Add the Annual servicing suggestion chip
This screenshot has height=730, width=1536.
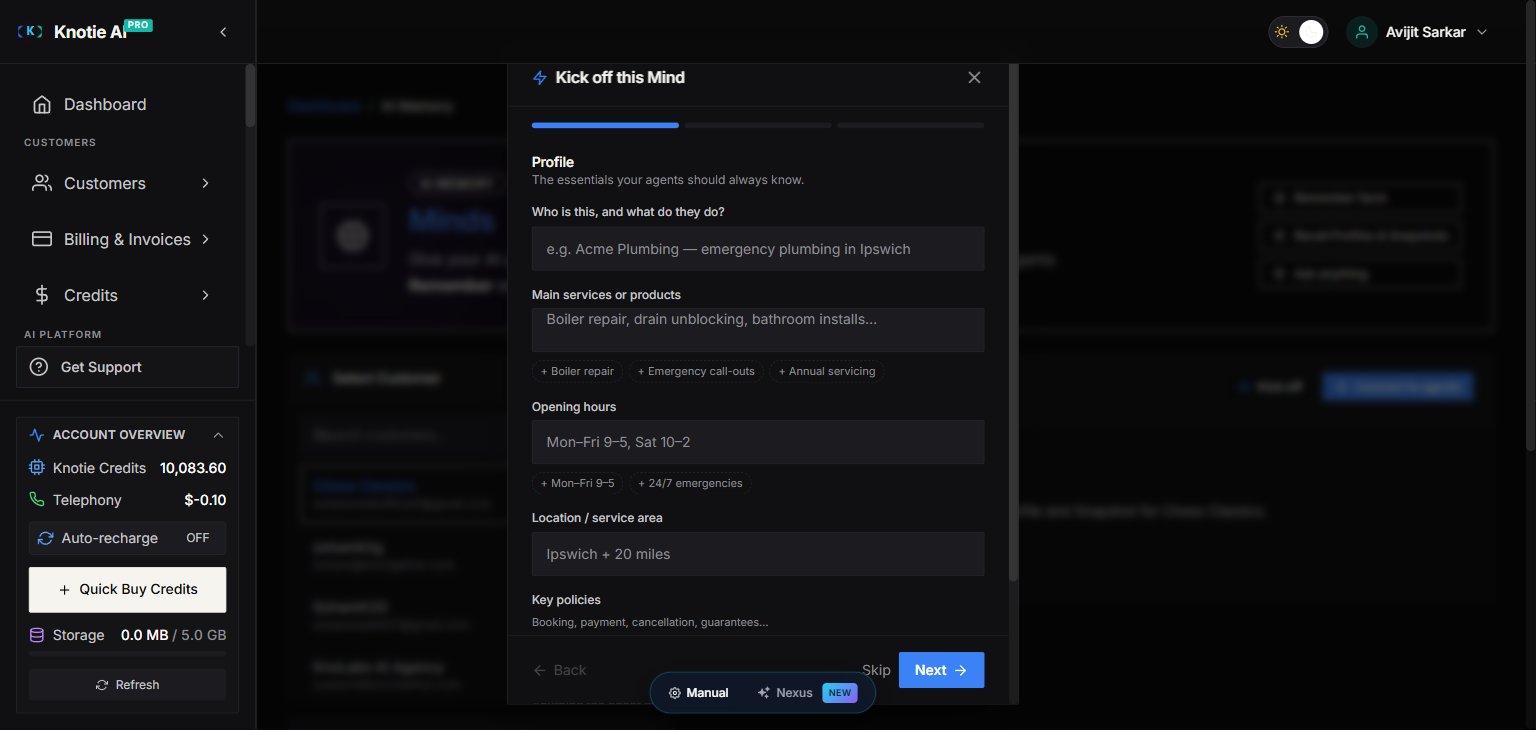tap(827, 371)
